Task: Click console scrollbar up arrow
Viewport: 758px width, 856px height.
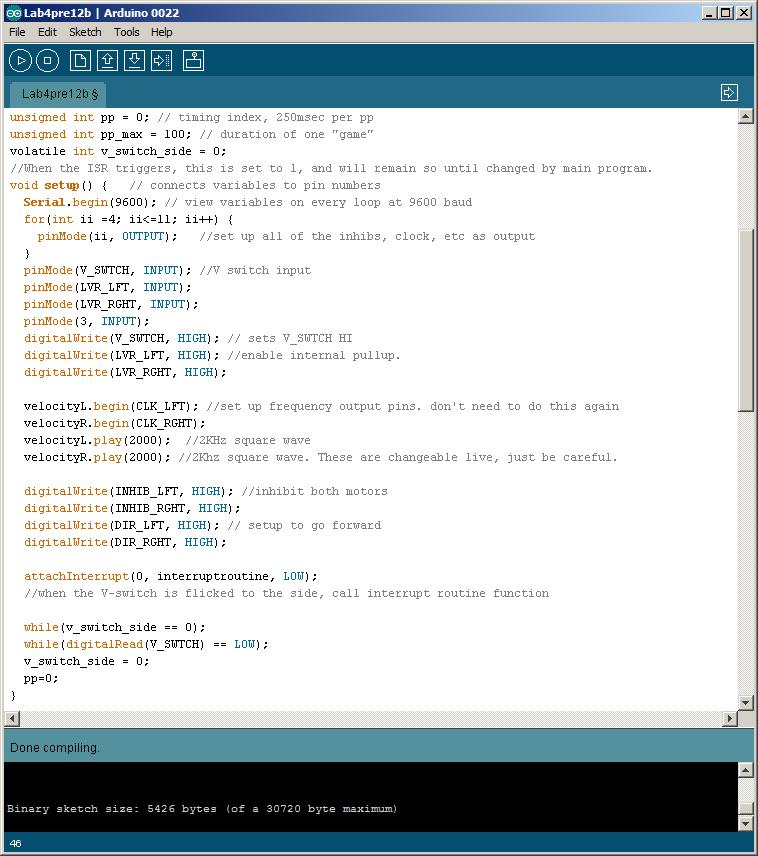Action: [x=746, y=770]
